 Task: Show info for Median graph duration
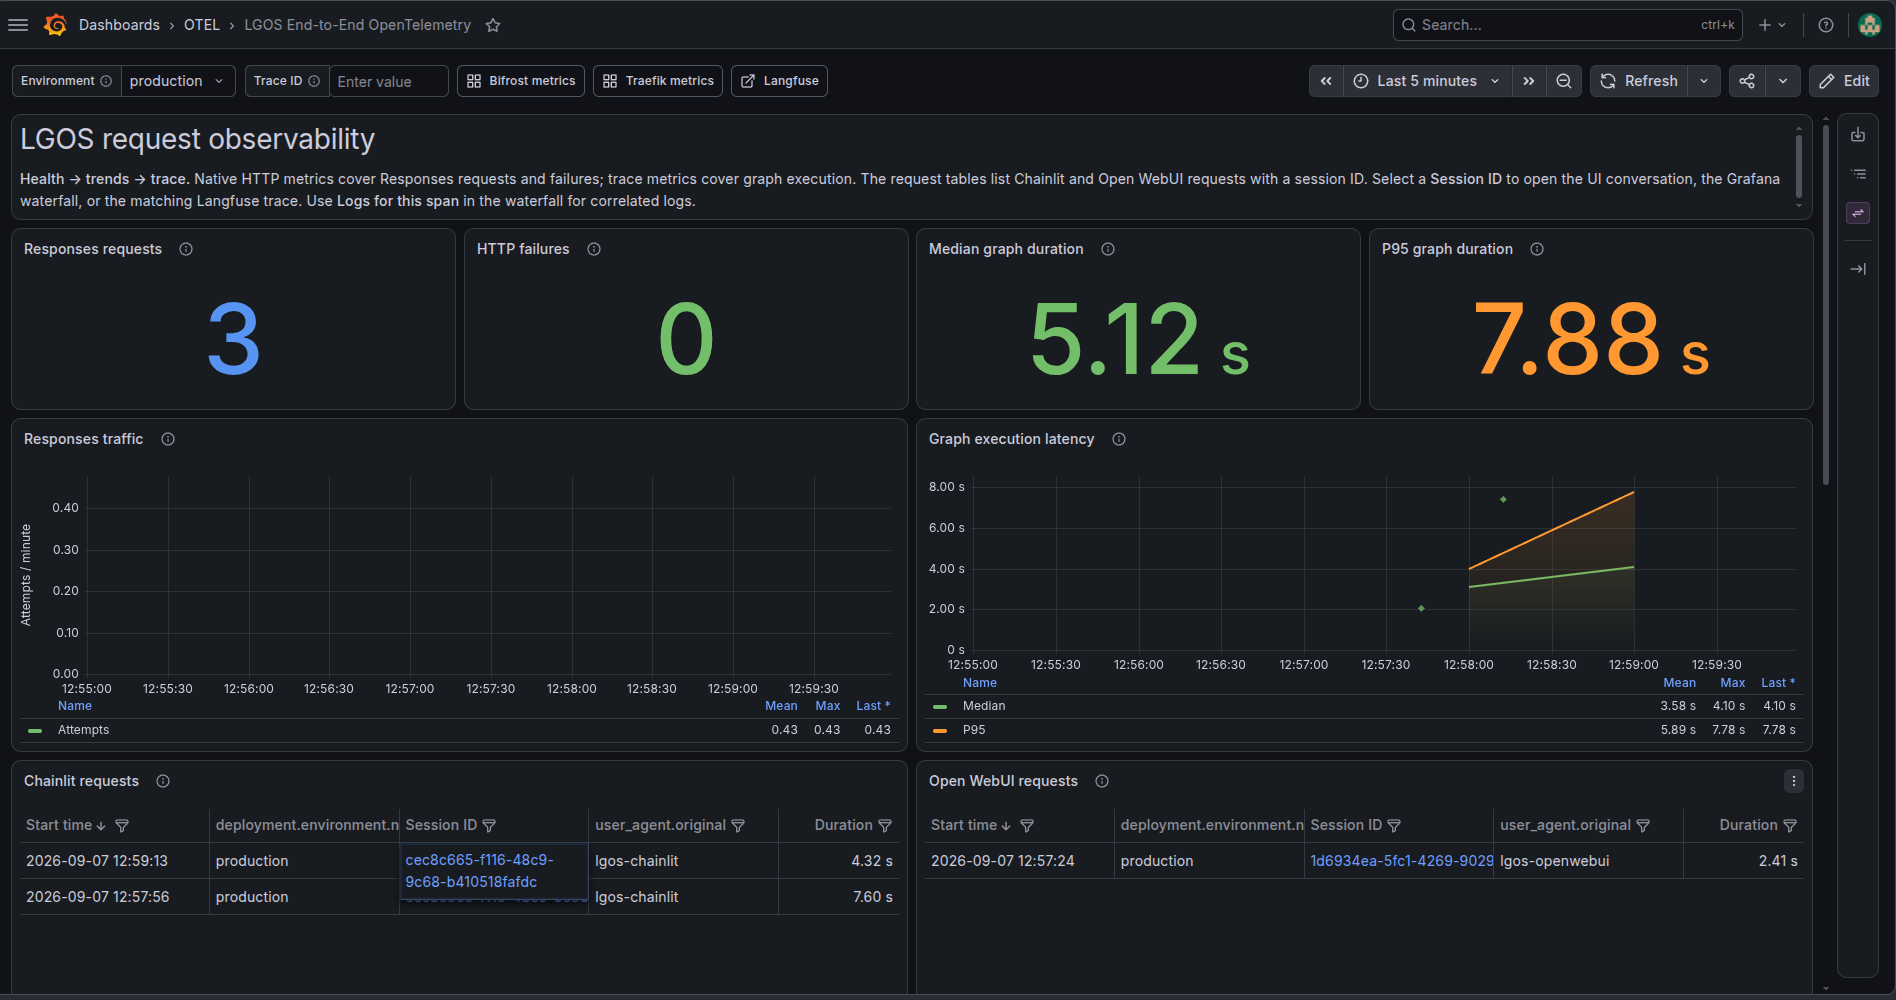(1108, 249)
